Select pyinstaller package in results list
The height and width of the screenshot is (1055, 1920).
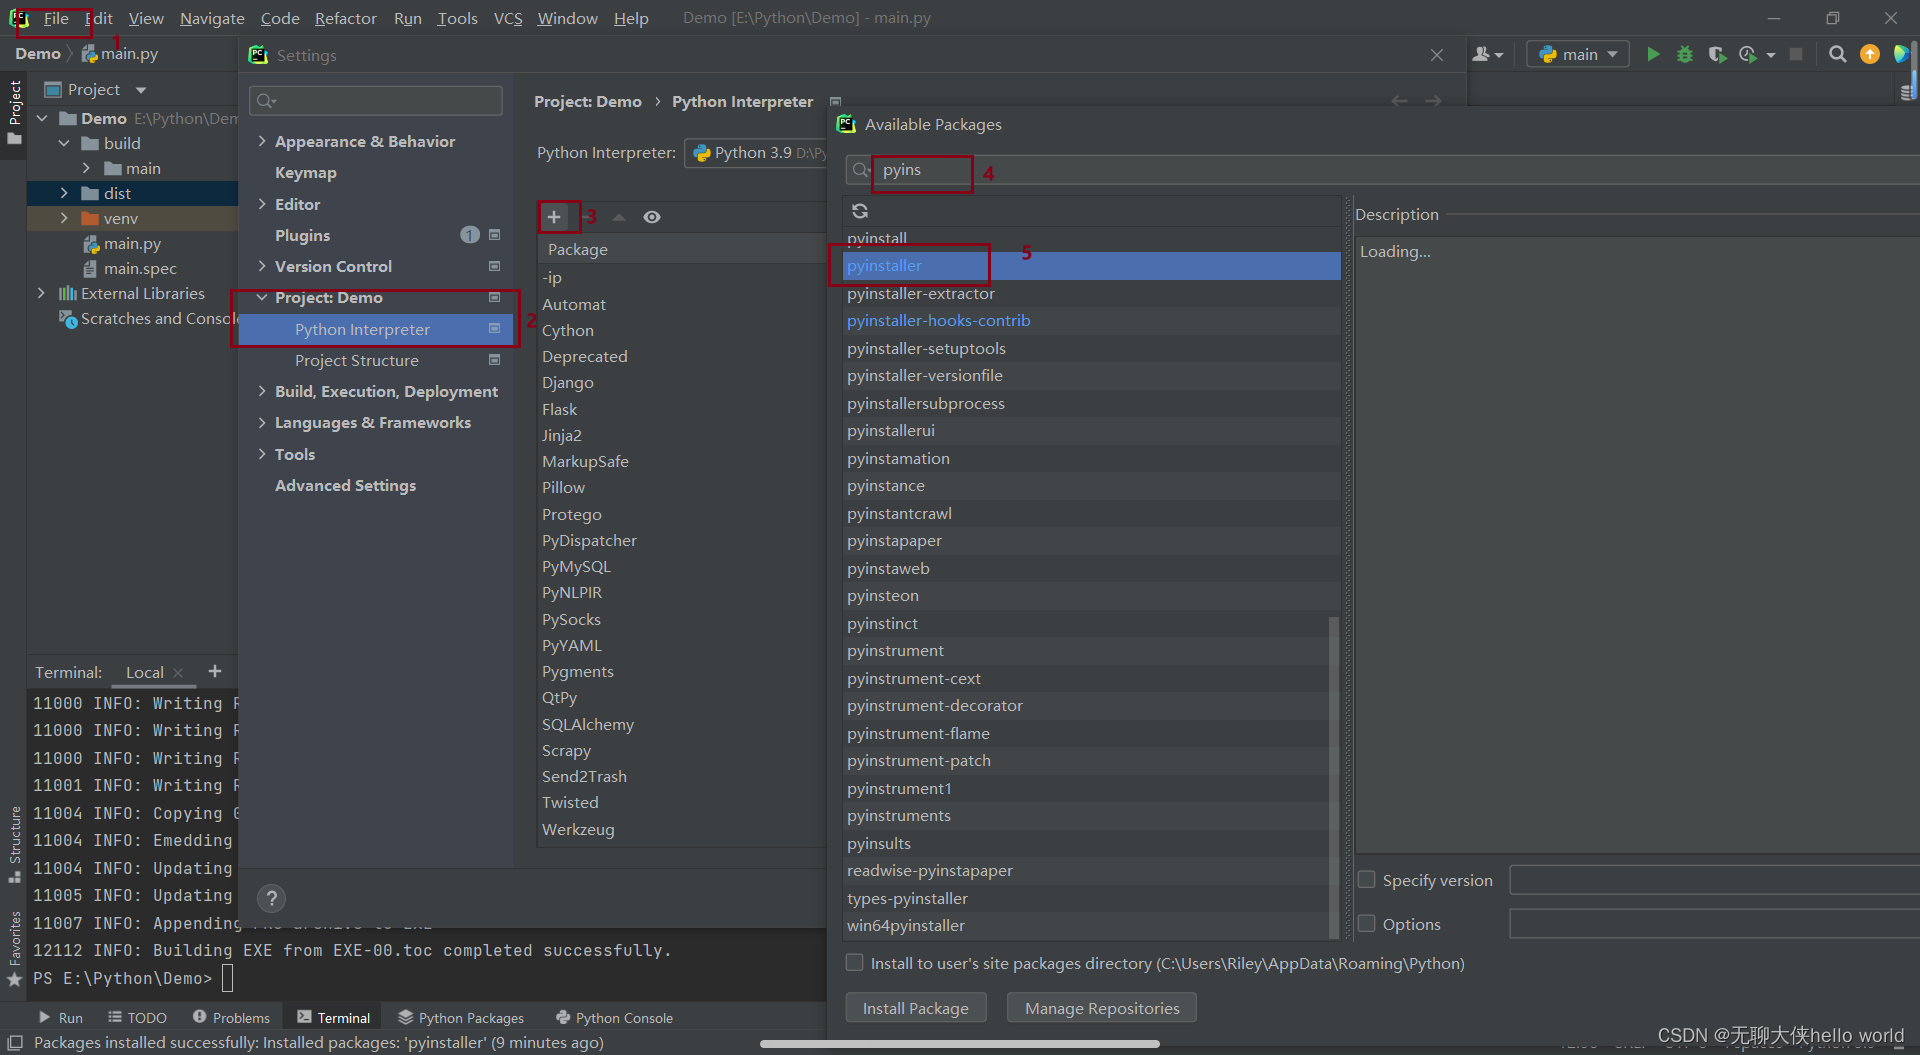pyautogui.click(x=1091, y=266)
